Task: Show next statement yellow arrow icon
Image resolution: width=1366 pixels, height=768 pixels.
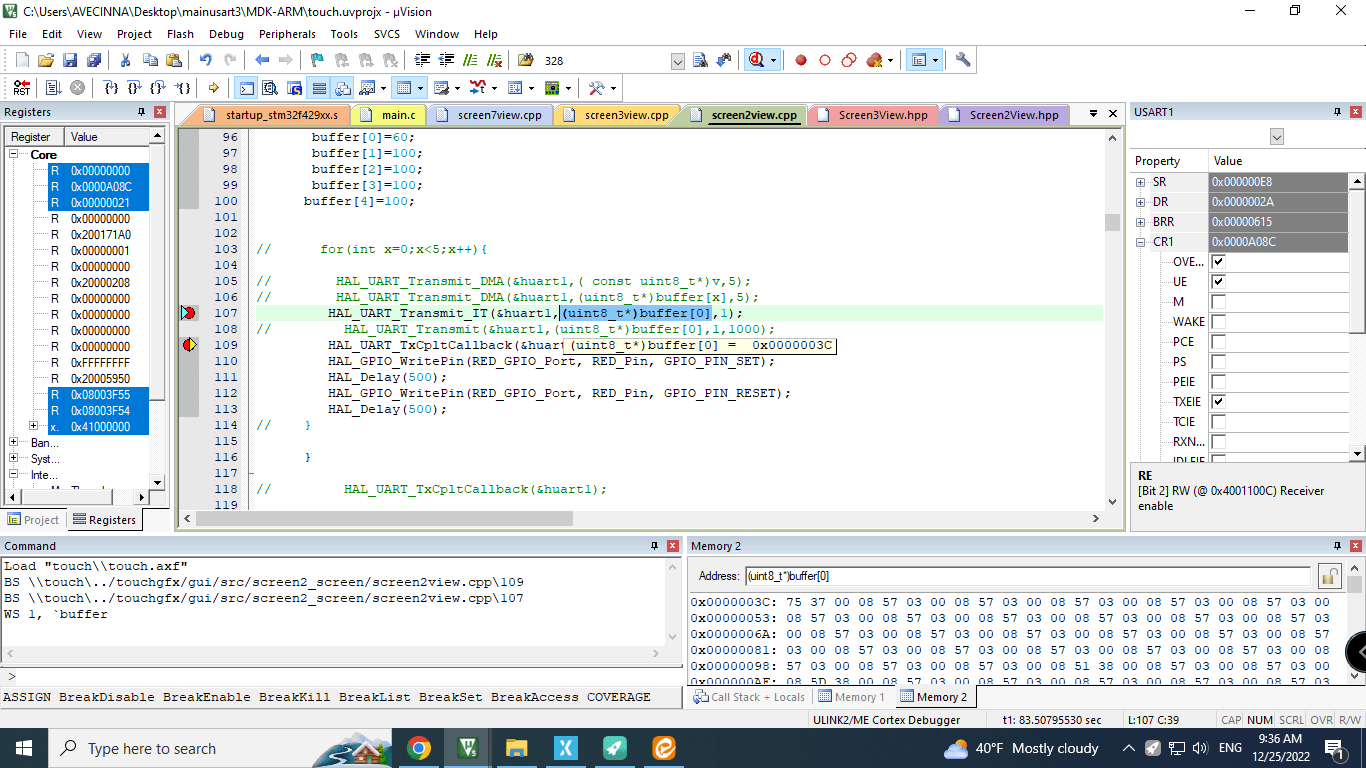Action: click(214, 87)
